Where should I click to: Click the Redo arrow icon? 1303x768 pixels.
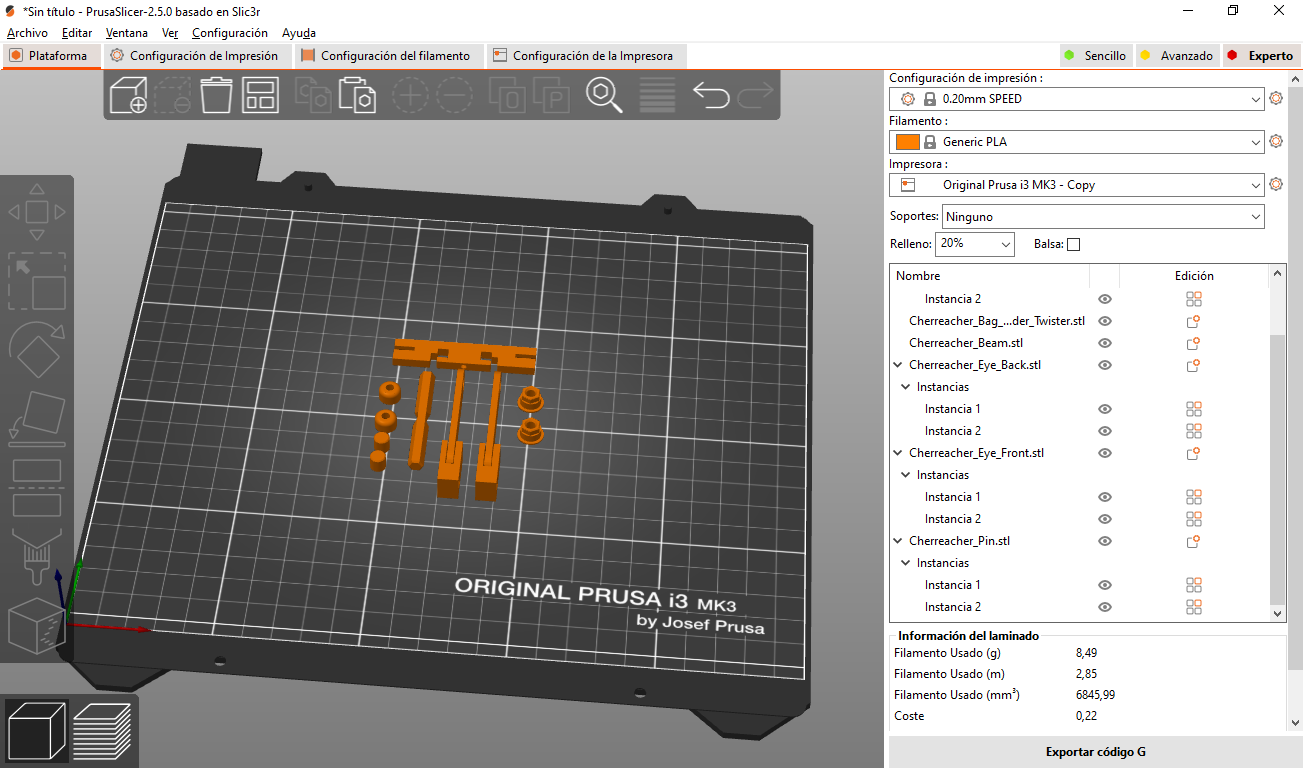(x=755, y=95)
